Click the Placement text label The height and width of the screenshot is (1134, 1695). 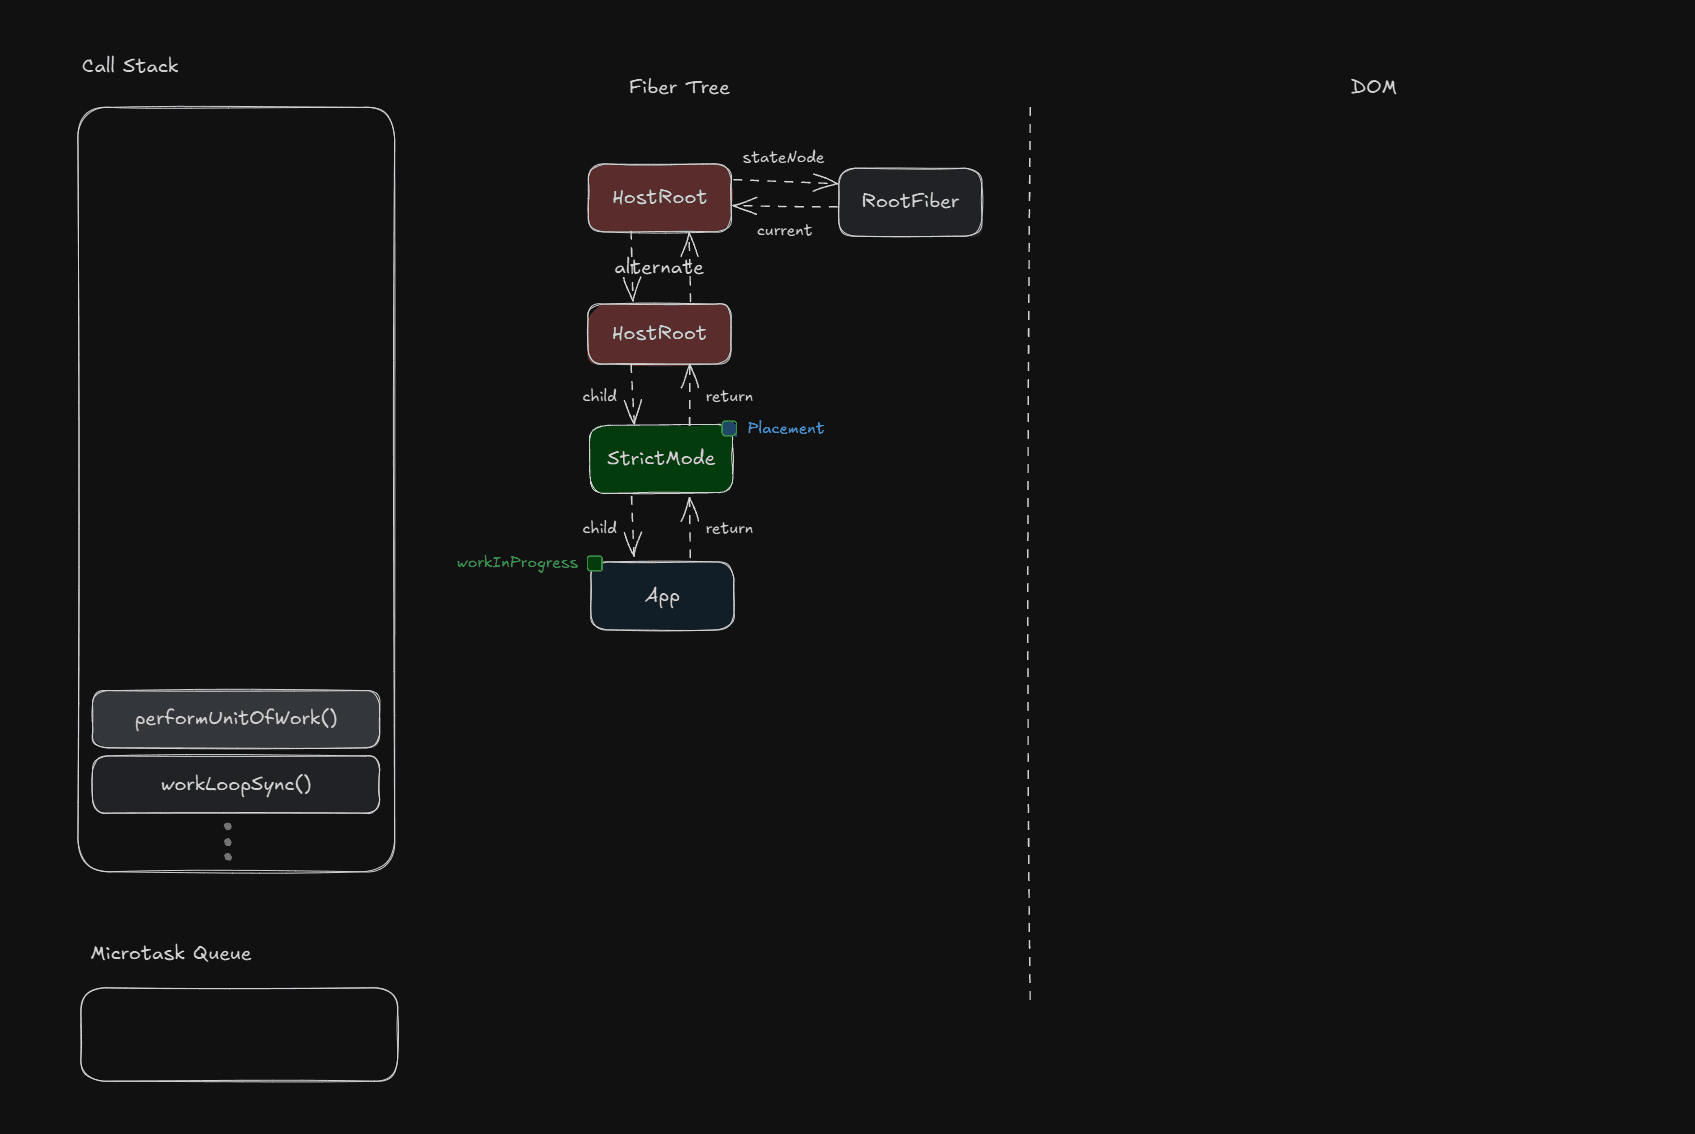pyautogui.click(x=785, y=428)
